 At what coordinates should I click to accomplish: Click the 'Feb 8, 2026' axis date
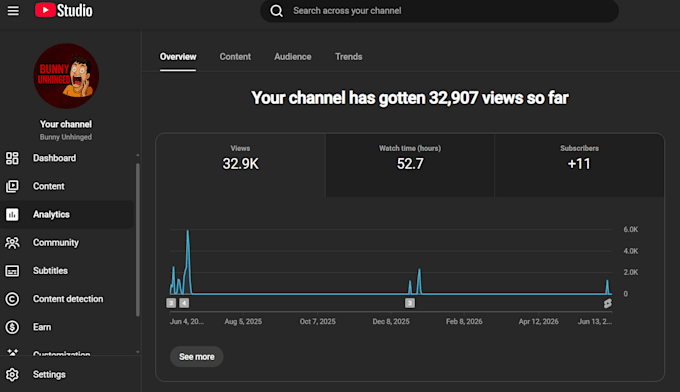tap(464, 321)
